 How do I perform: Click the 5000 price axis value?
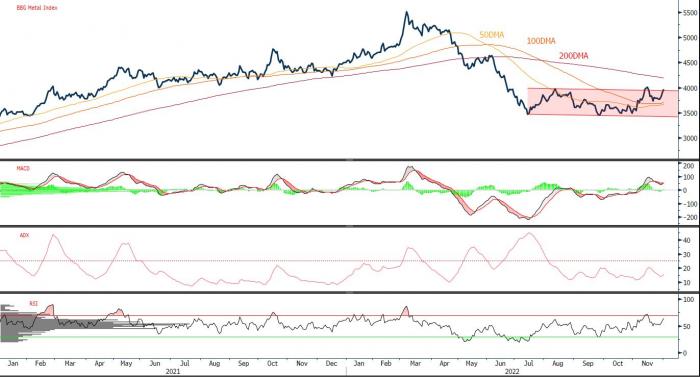pyautogui.click(x=689, y=38)
